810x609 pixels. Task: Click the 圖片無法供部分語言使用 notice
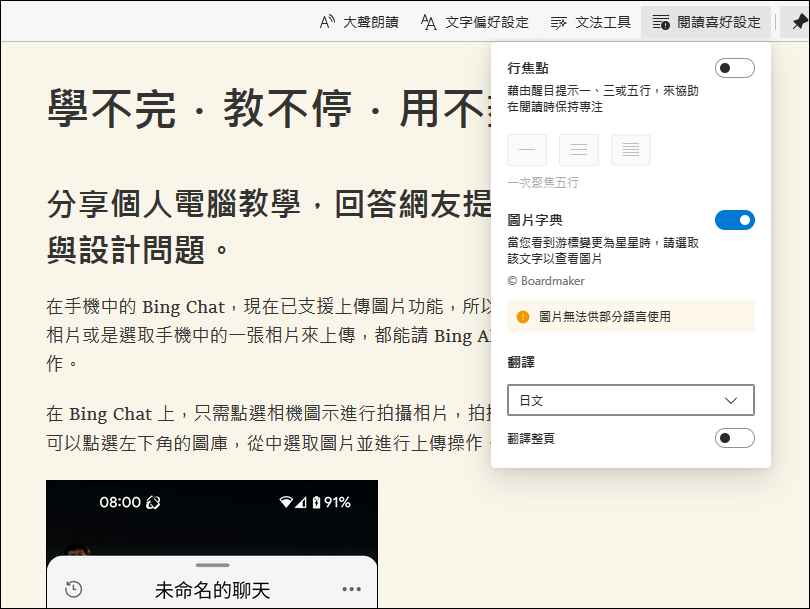coord(631,316)
